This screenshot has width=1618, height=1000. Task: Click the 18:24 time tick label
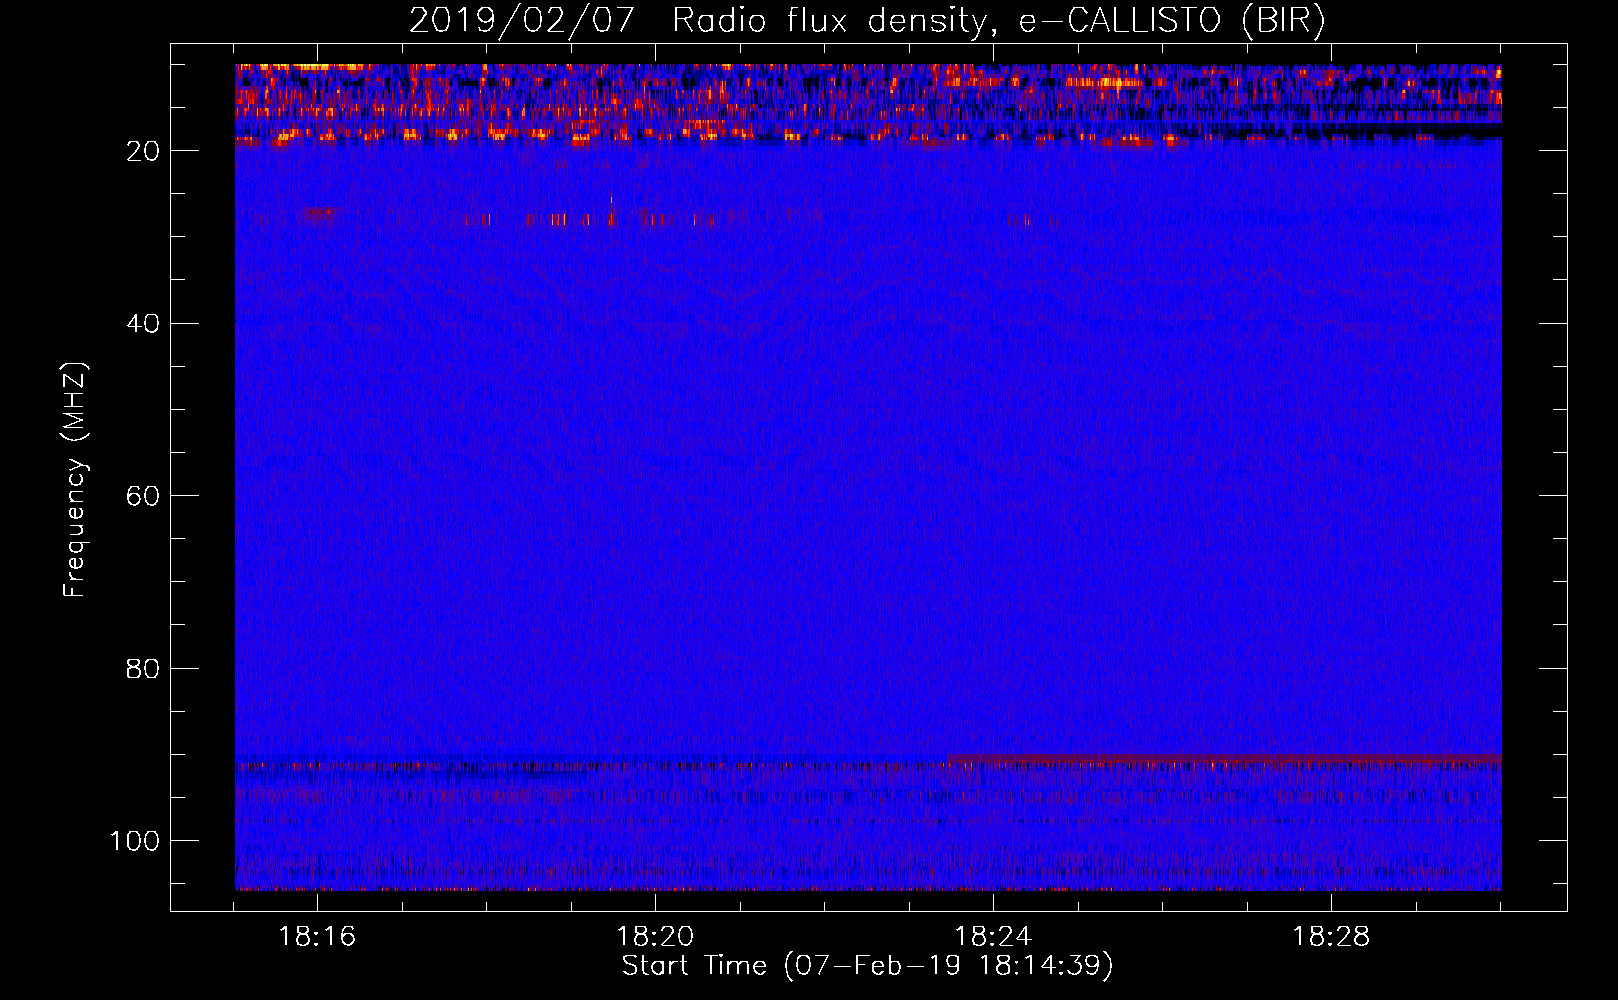coord(993,937)
